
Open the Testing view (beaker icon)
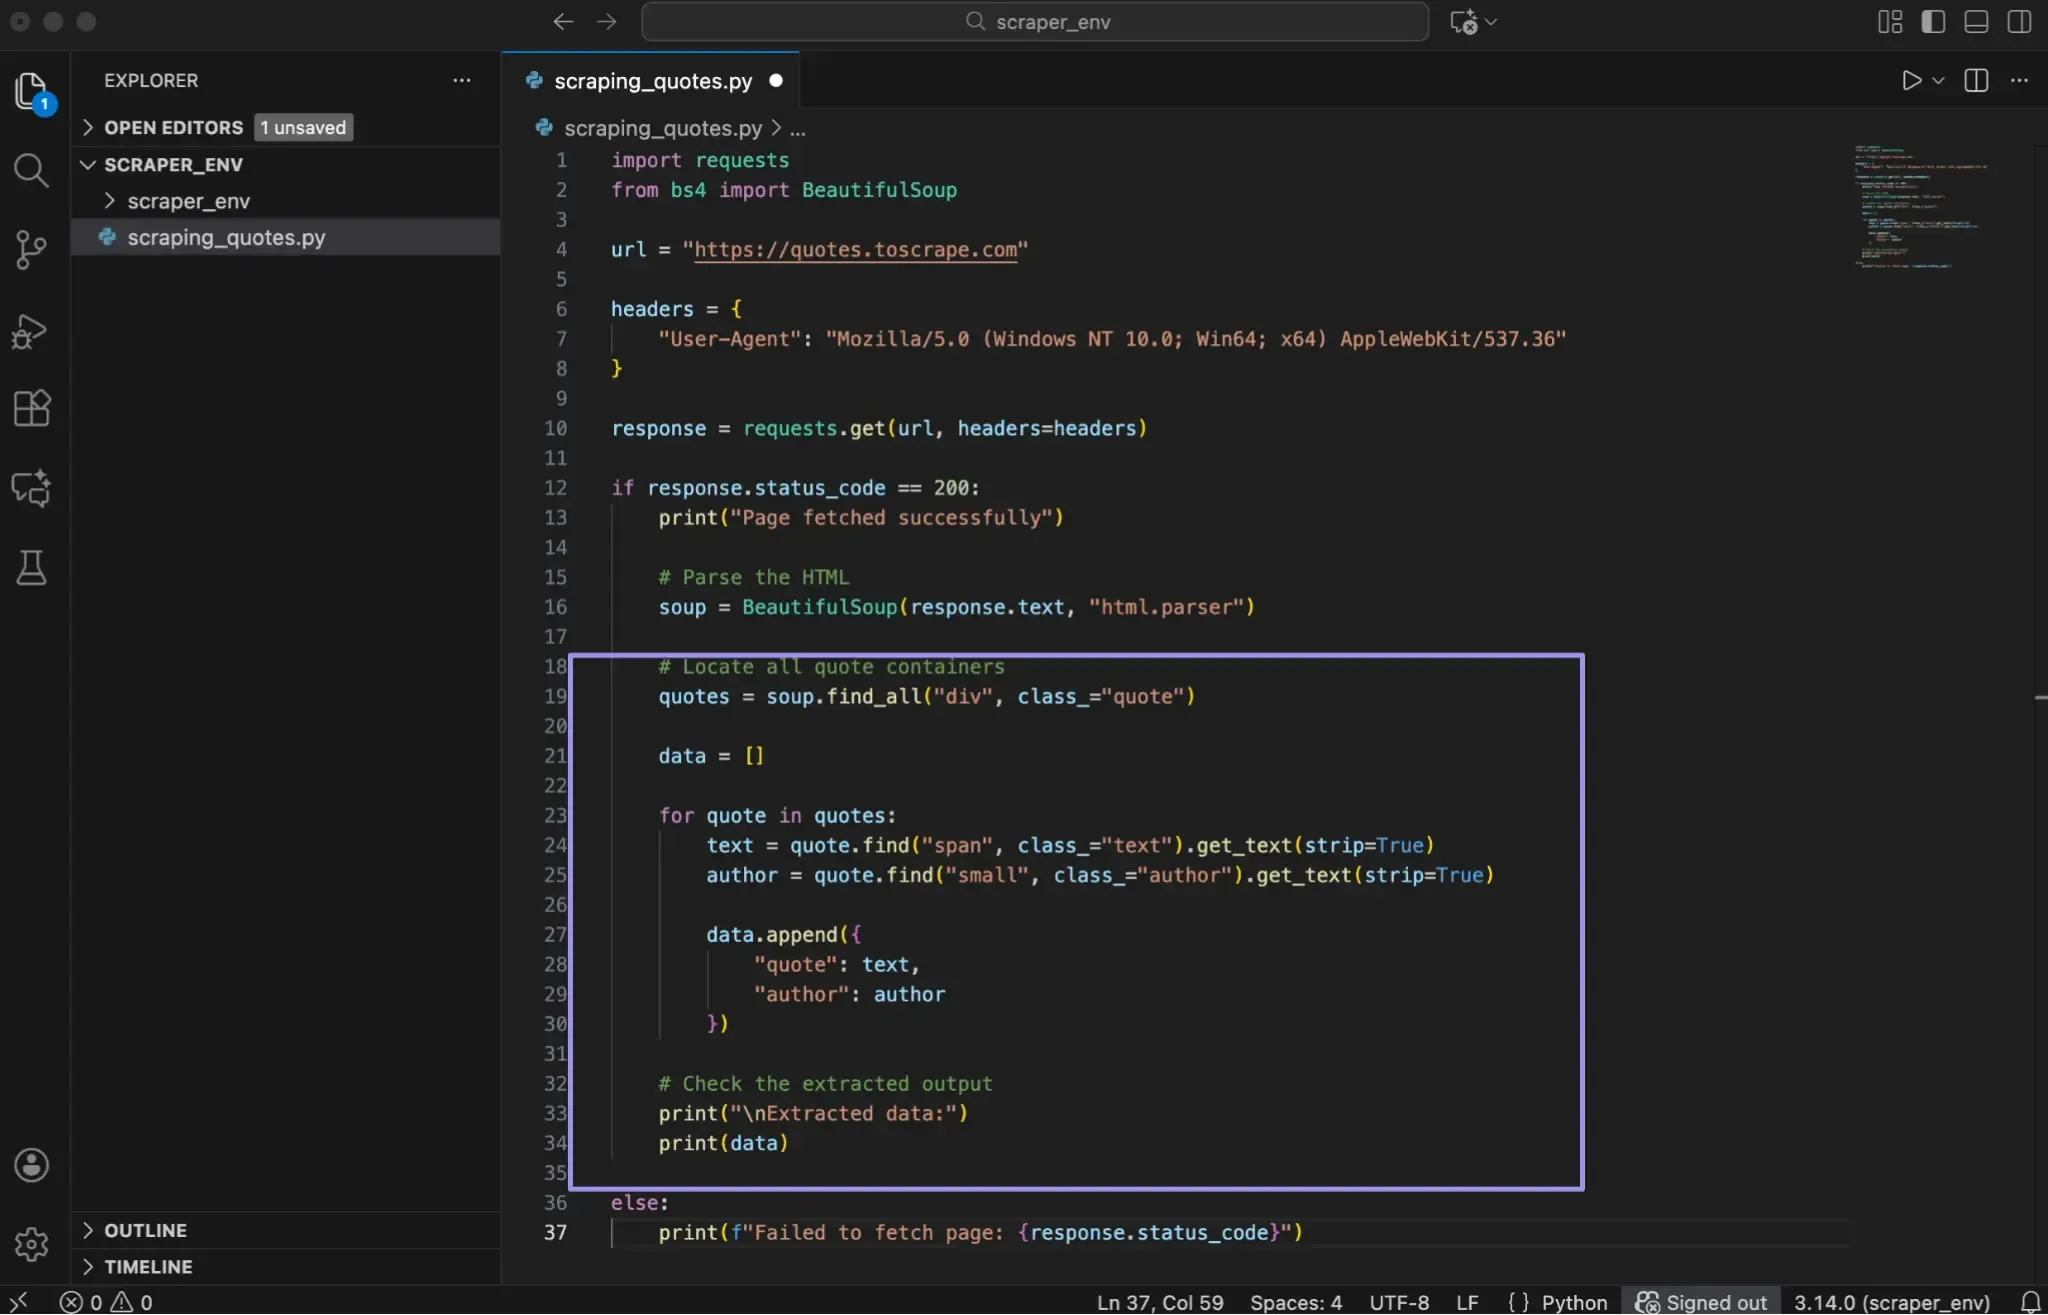(32, 568)
